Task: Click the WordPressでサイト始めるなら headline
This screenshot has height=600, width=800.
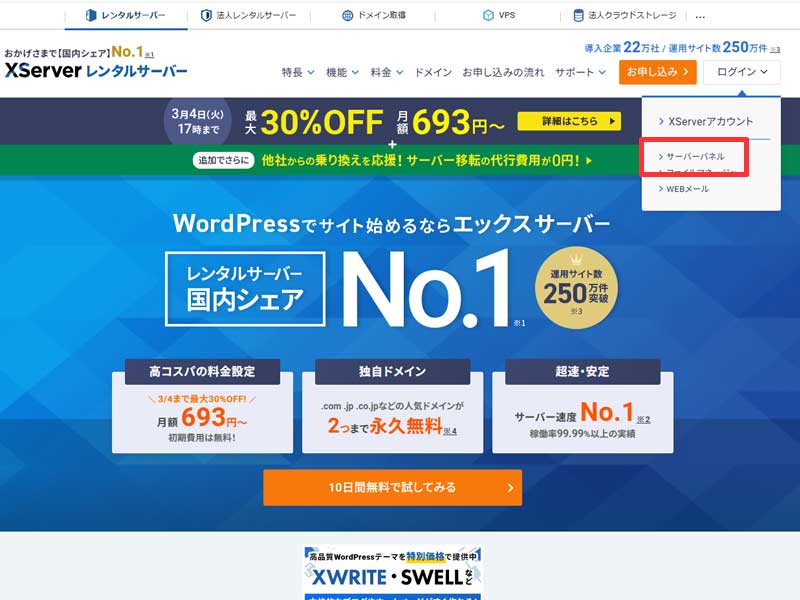Action: pos(391,223)
